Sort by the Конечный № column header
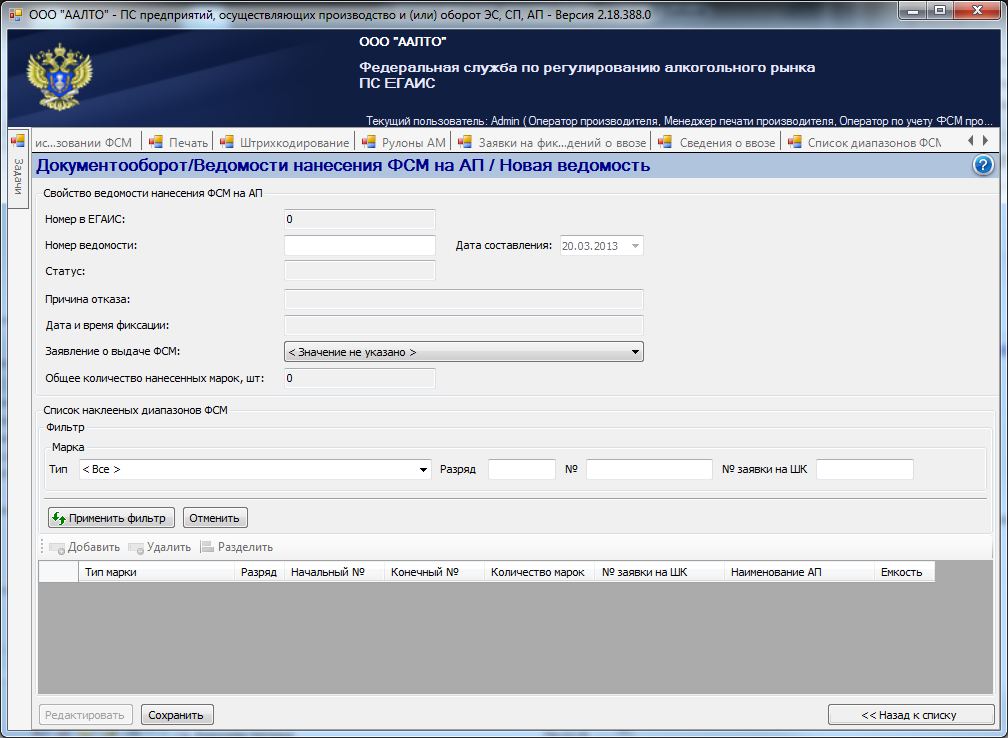 434,572
